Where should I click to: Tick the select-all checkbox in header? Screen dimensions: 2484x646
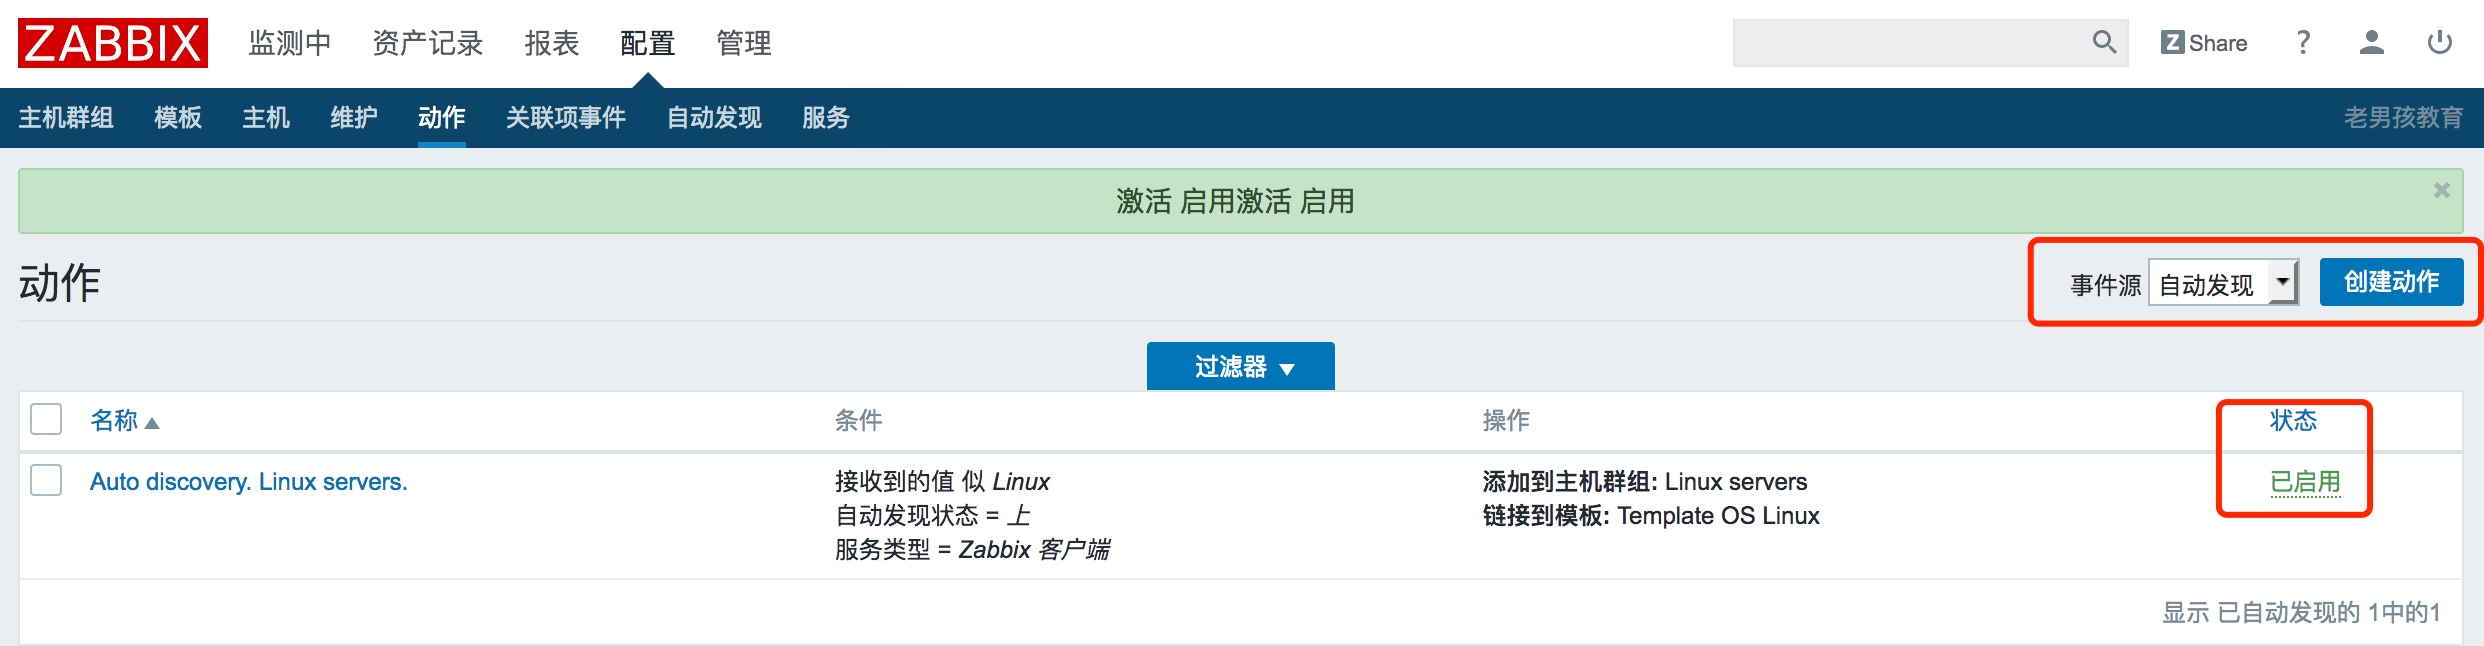(46, 419)
